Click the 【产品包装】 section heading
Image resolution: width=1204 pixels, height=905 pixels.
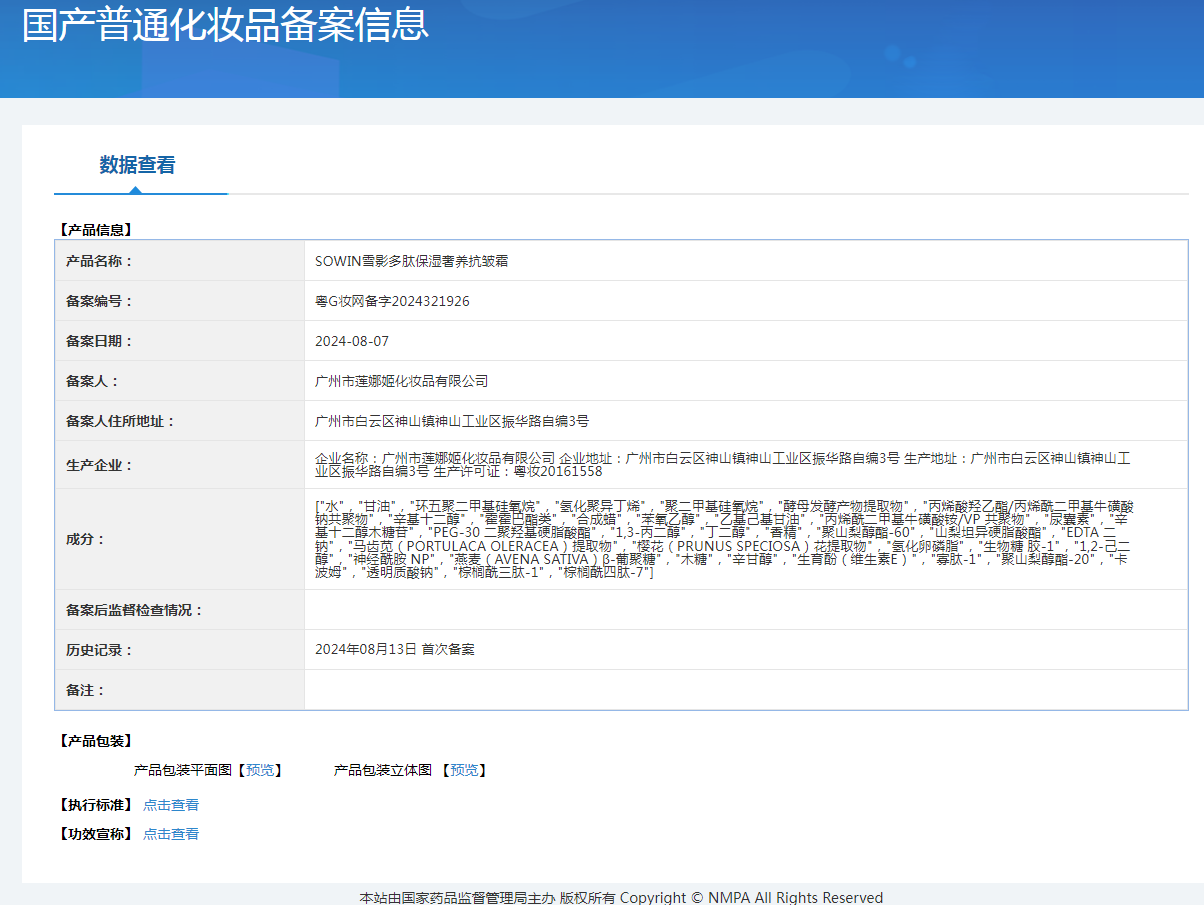(95, 741)
